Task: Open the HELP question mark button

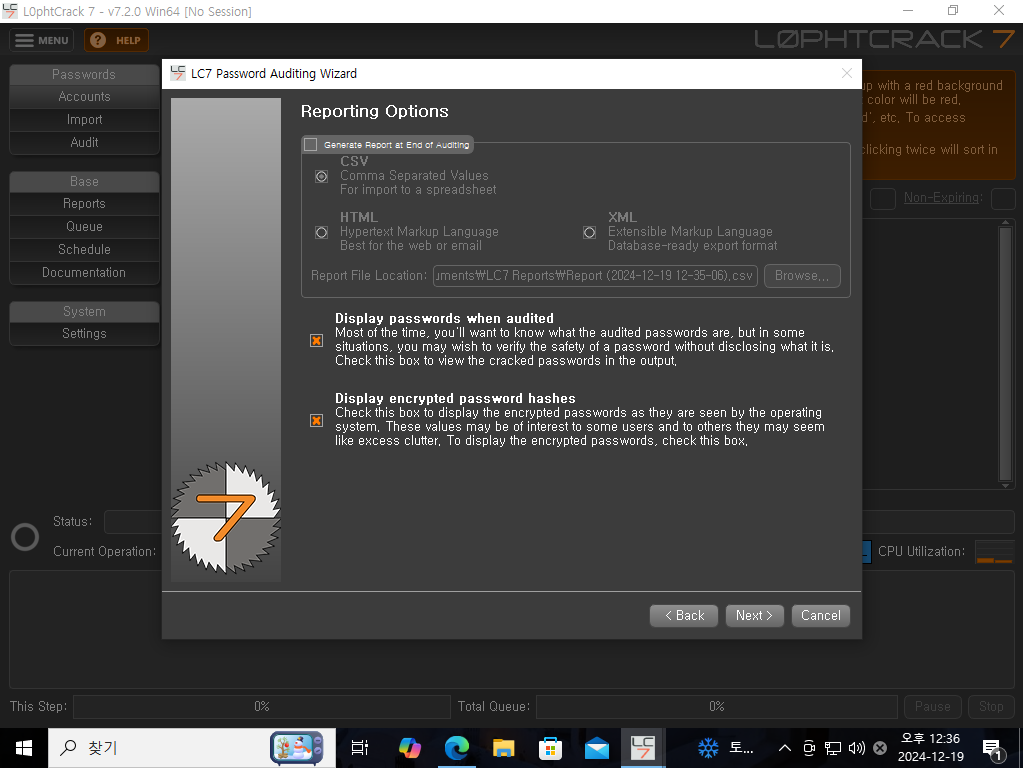Action: point(116,40)
